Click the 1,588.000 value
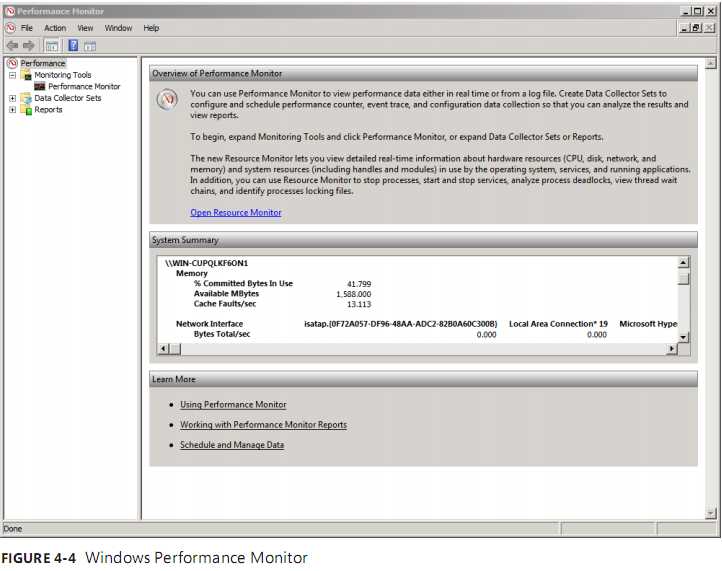The image size is (722, 571). (x=353, y=294)
